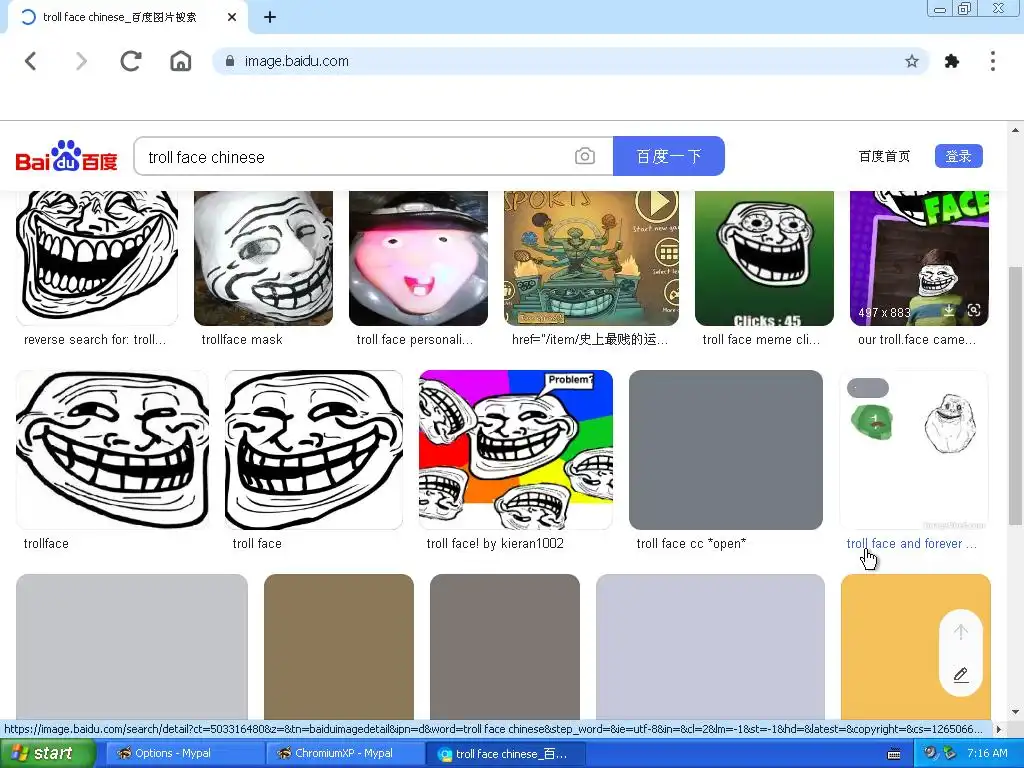Screen dimensions: 1024x768
Task: Click the Baidu logo
Action: [66, 157]
